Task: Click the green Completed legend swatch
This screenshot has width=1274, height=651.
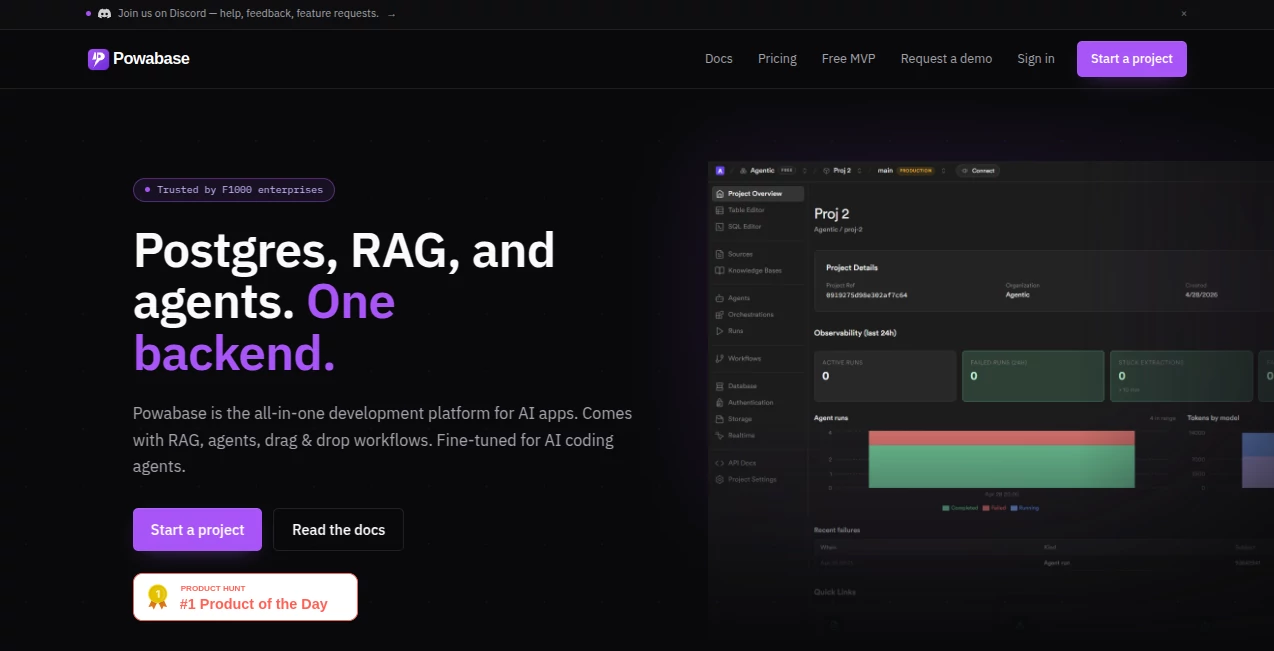Action: [x=946, y=508]
